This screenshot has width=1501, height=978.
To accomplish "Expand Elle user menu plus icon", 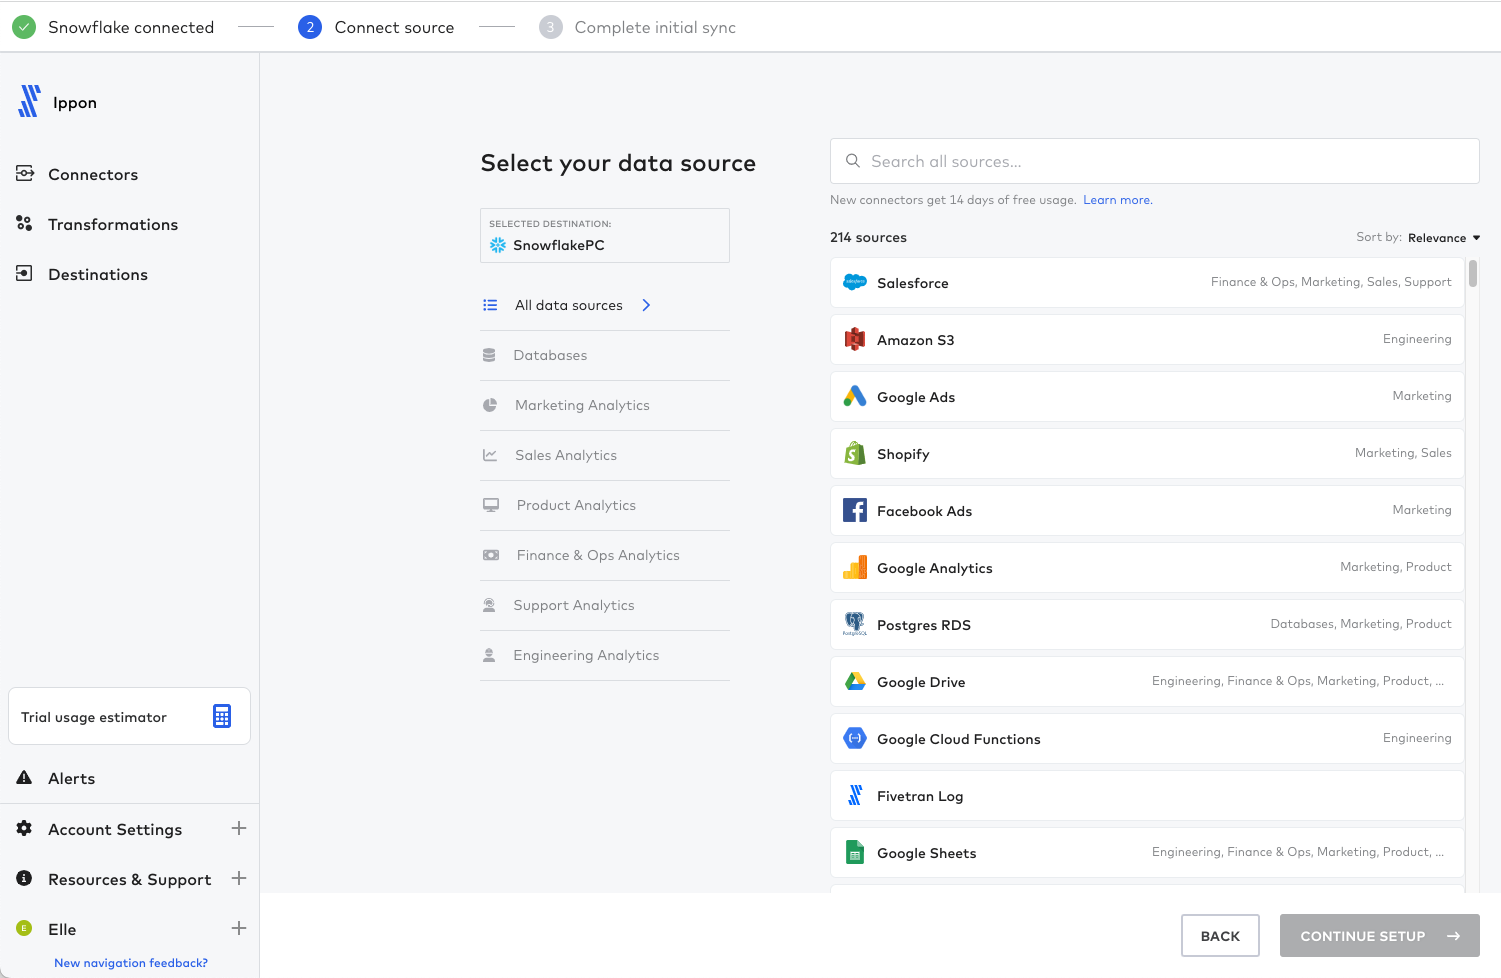I will tap(239, 928).
